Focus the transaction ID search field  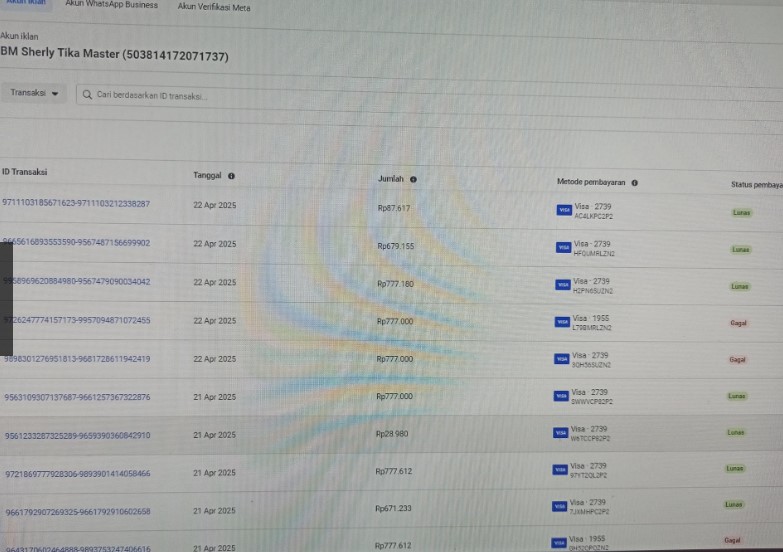pyautogui.click(x=300, y=95)
